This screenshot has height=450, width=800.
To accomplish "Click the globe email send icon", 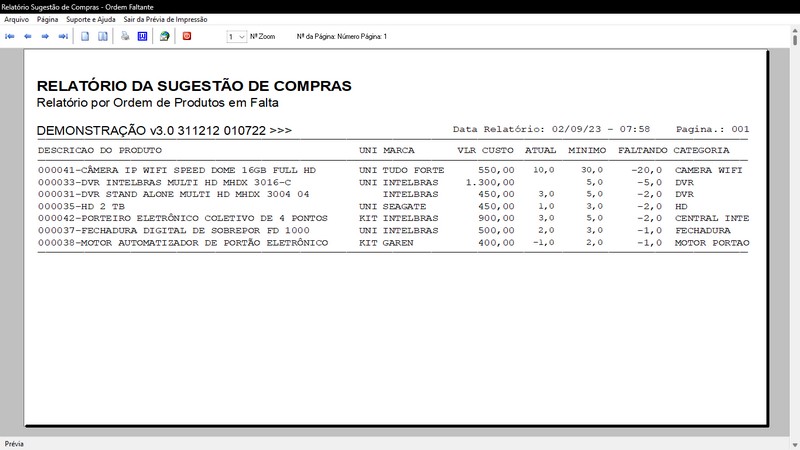I will pos(164,36).
